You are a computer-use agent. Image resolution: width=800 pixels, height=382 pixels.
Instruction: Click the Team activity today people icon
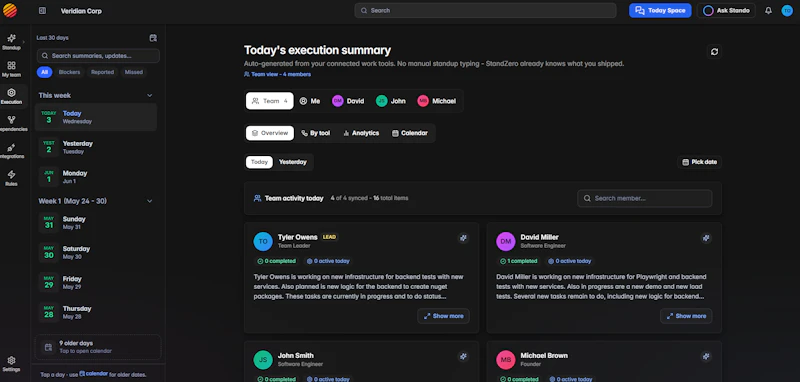pos(258,198)
